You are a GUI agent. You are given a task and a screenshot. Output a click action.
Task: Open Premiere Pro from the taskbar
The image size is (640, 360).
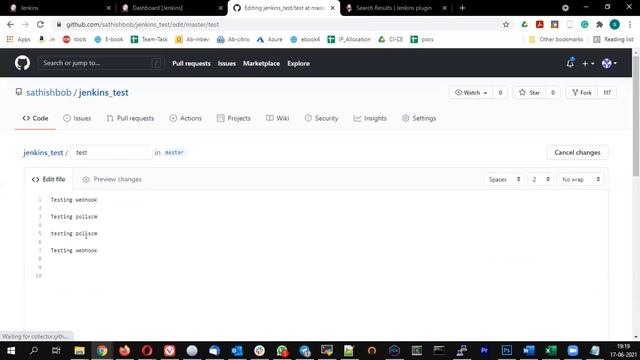click(x=484, y=350)
